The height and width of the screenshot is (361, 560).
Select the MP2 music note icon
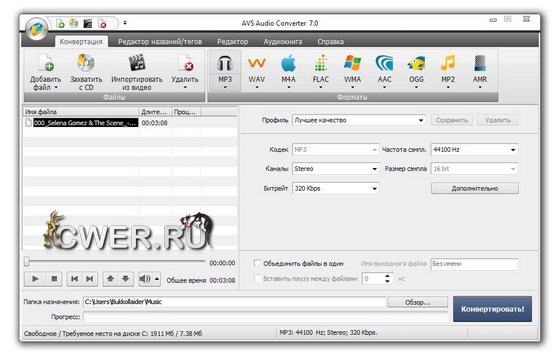(x=448, y=64)
